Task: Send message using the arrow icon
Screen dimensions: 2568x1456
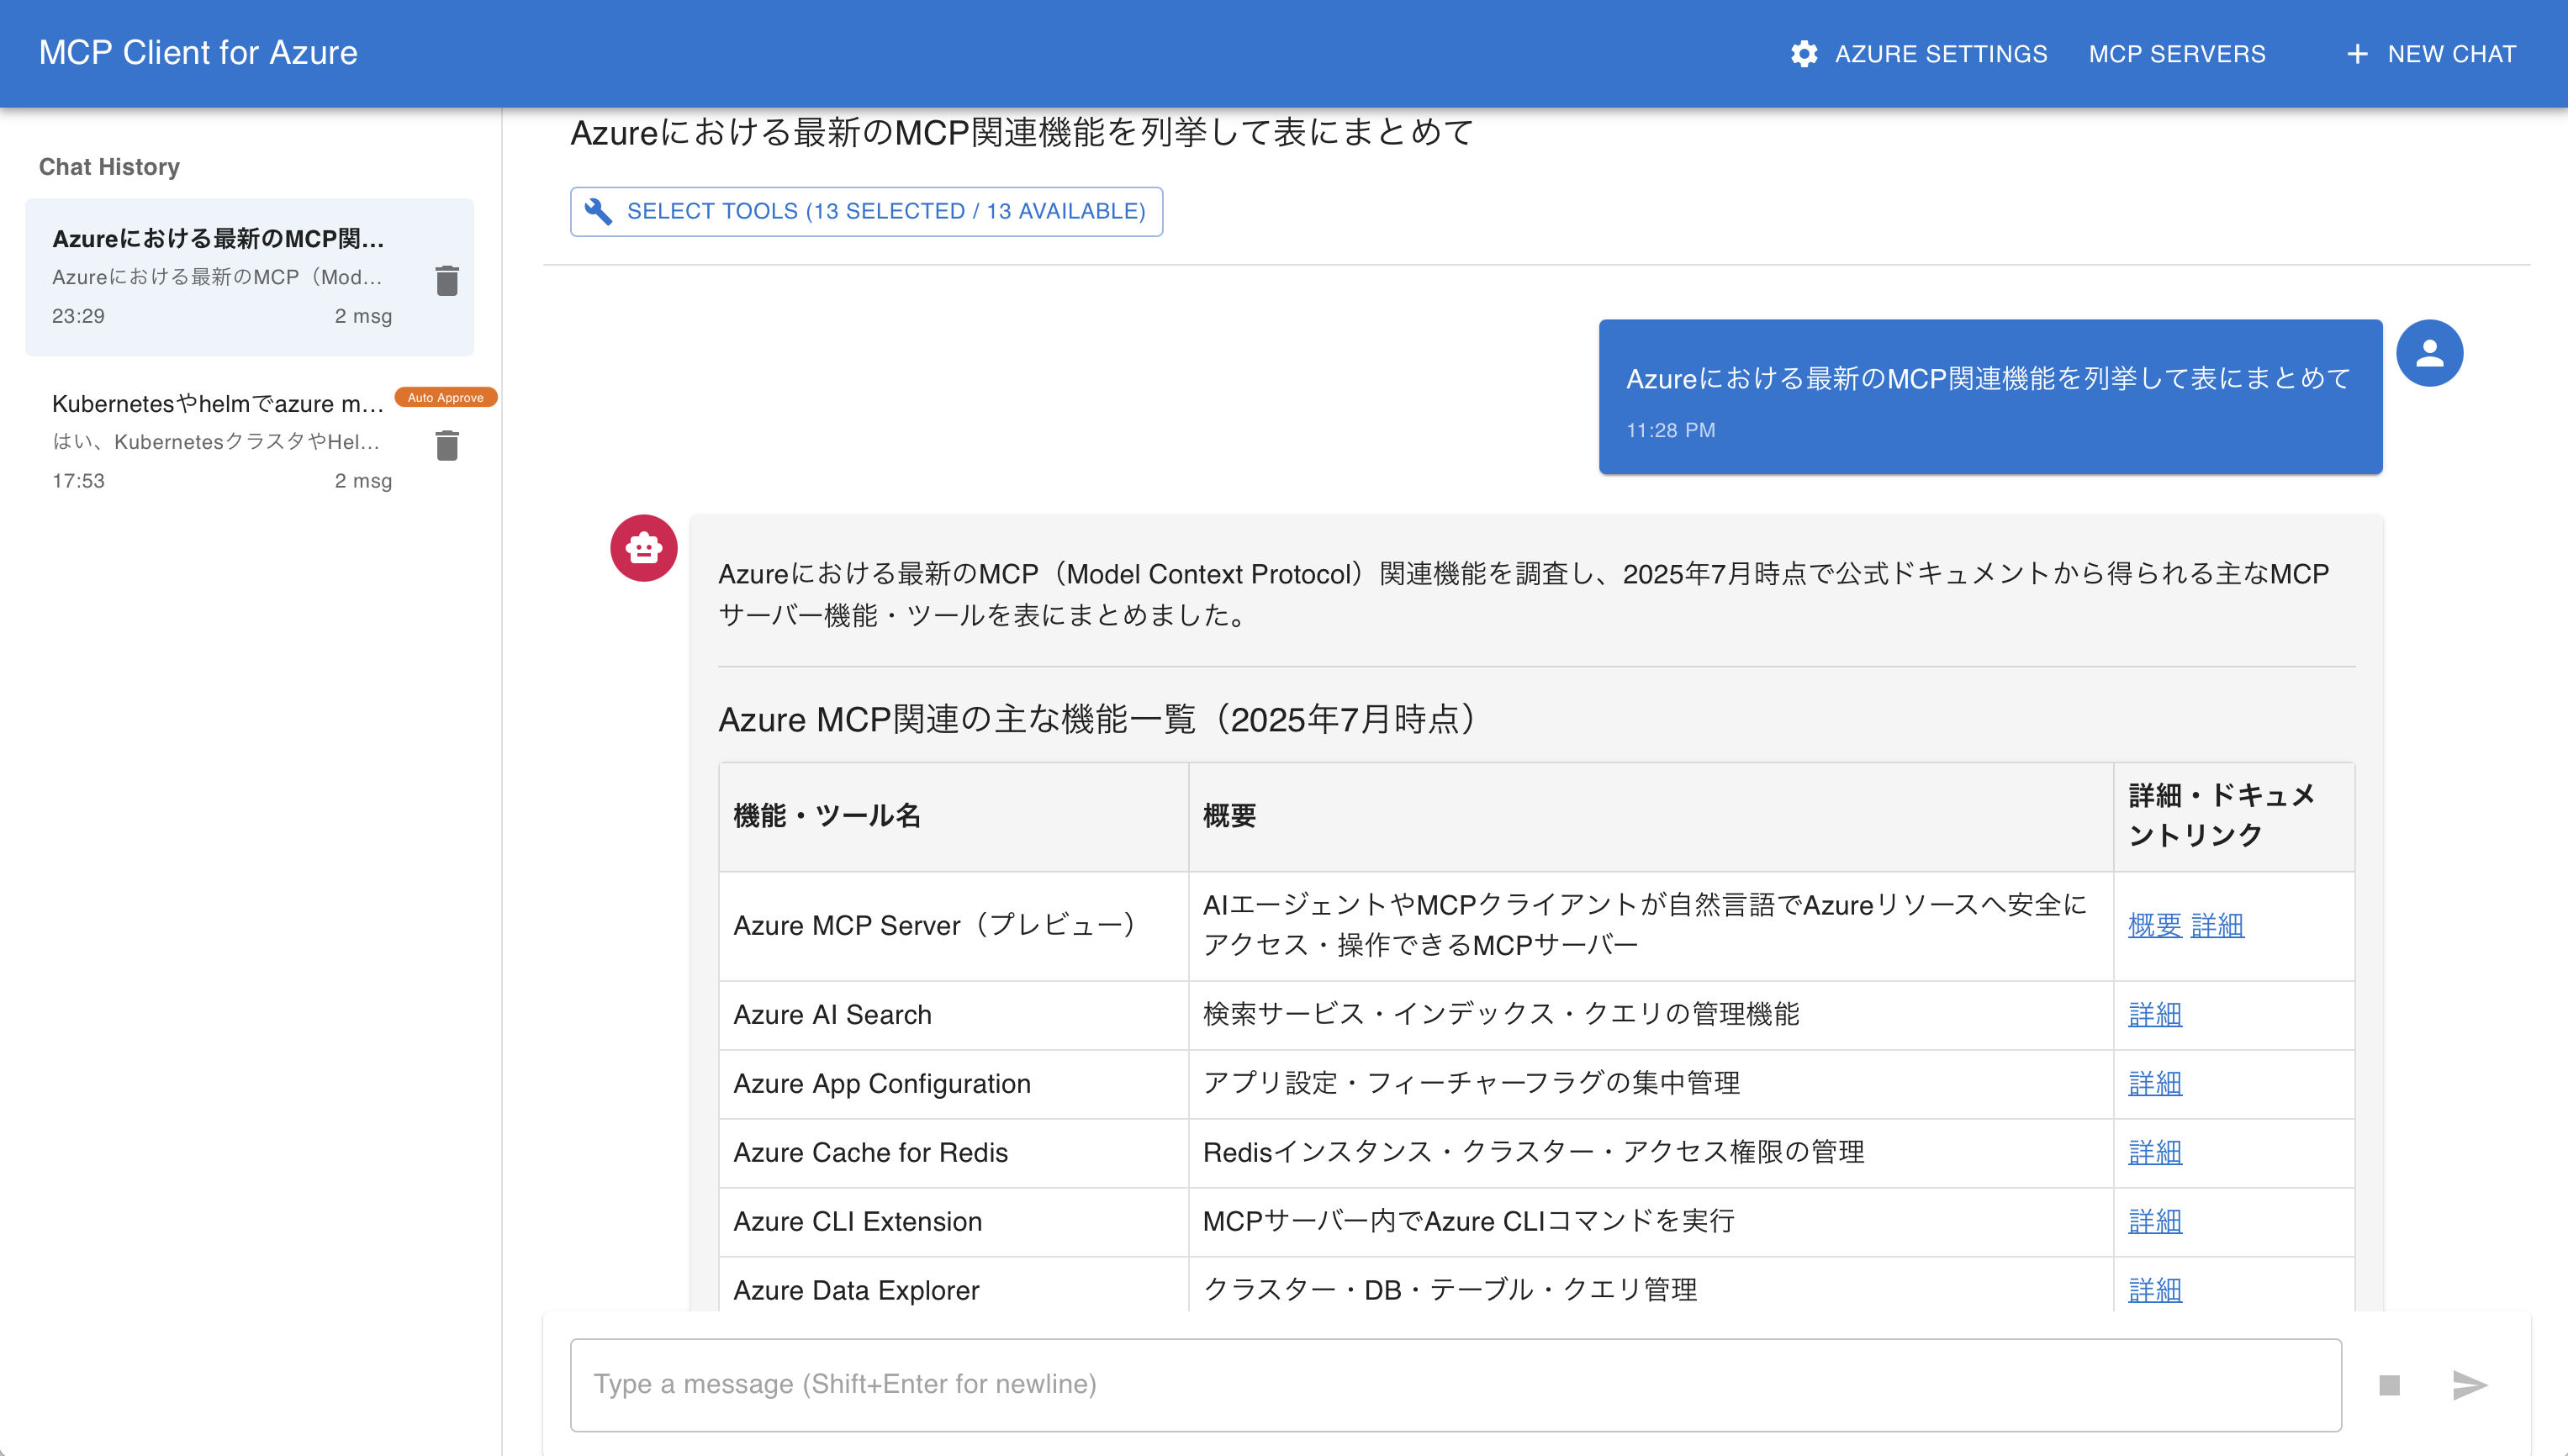Action: [x=2470, y=1385]
